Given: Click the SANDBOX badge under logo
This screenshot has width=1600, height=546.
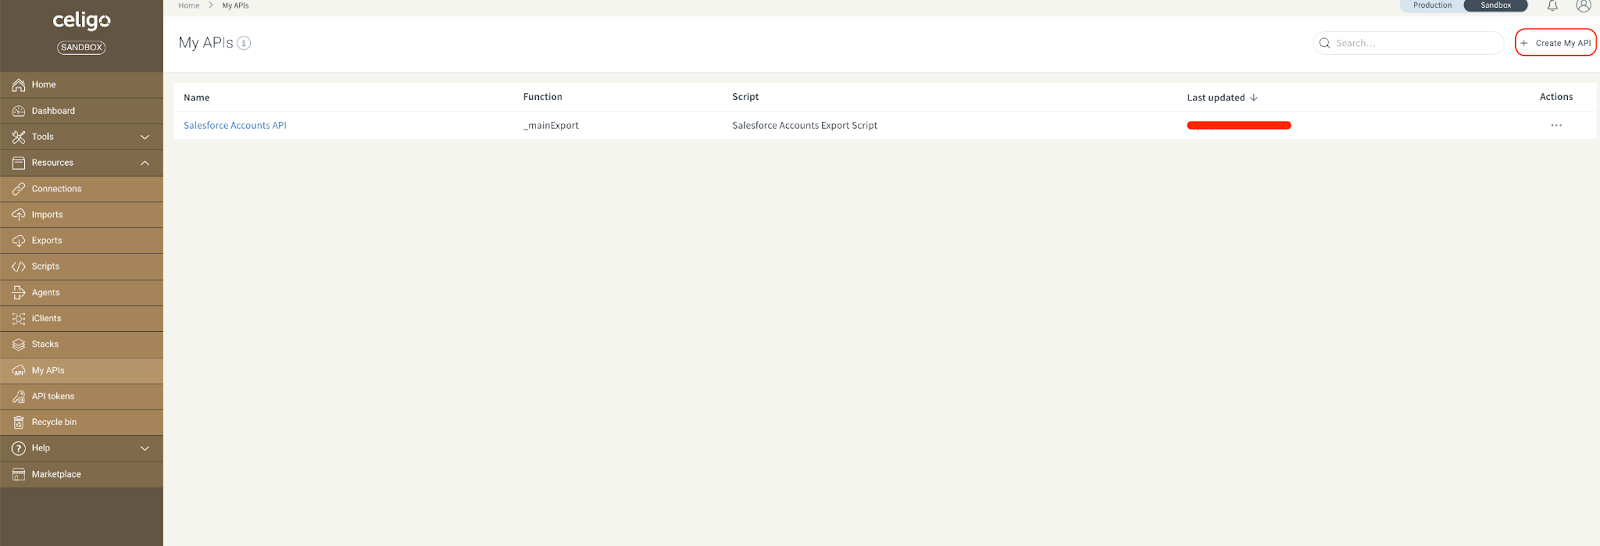Looking at the screenshot, I should [81, 47].
